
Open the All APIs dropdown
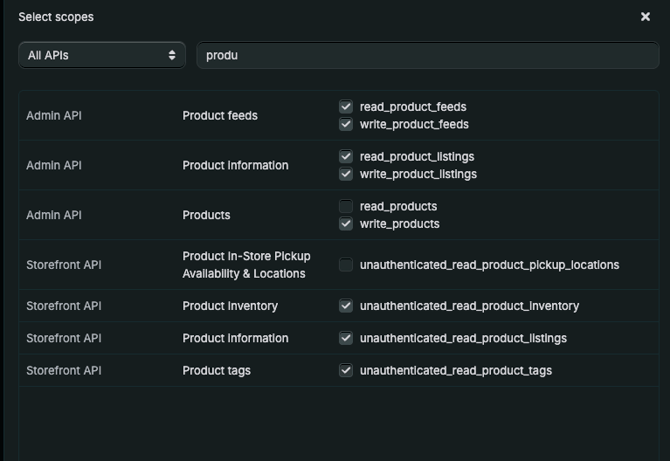[102, 55]
